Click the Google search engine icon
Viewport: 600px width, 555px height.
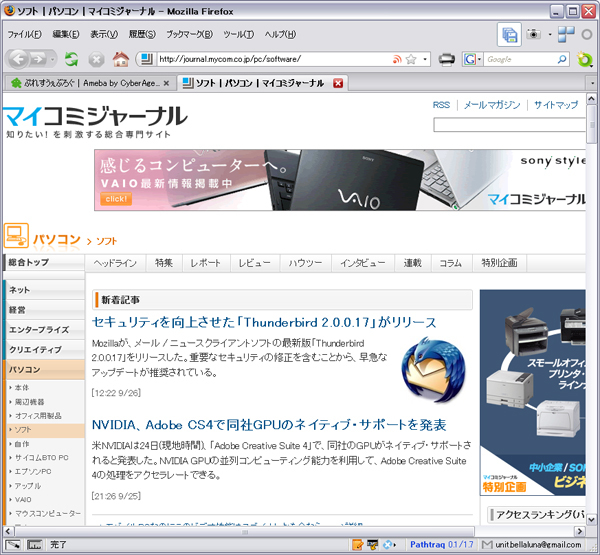(x=470, y=59)
